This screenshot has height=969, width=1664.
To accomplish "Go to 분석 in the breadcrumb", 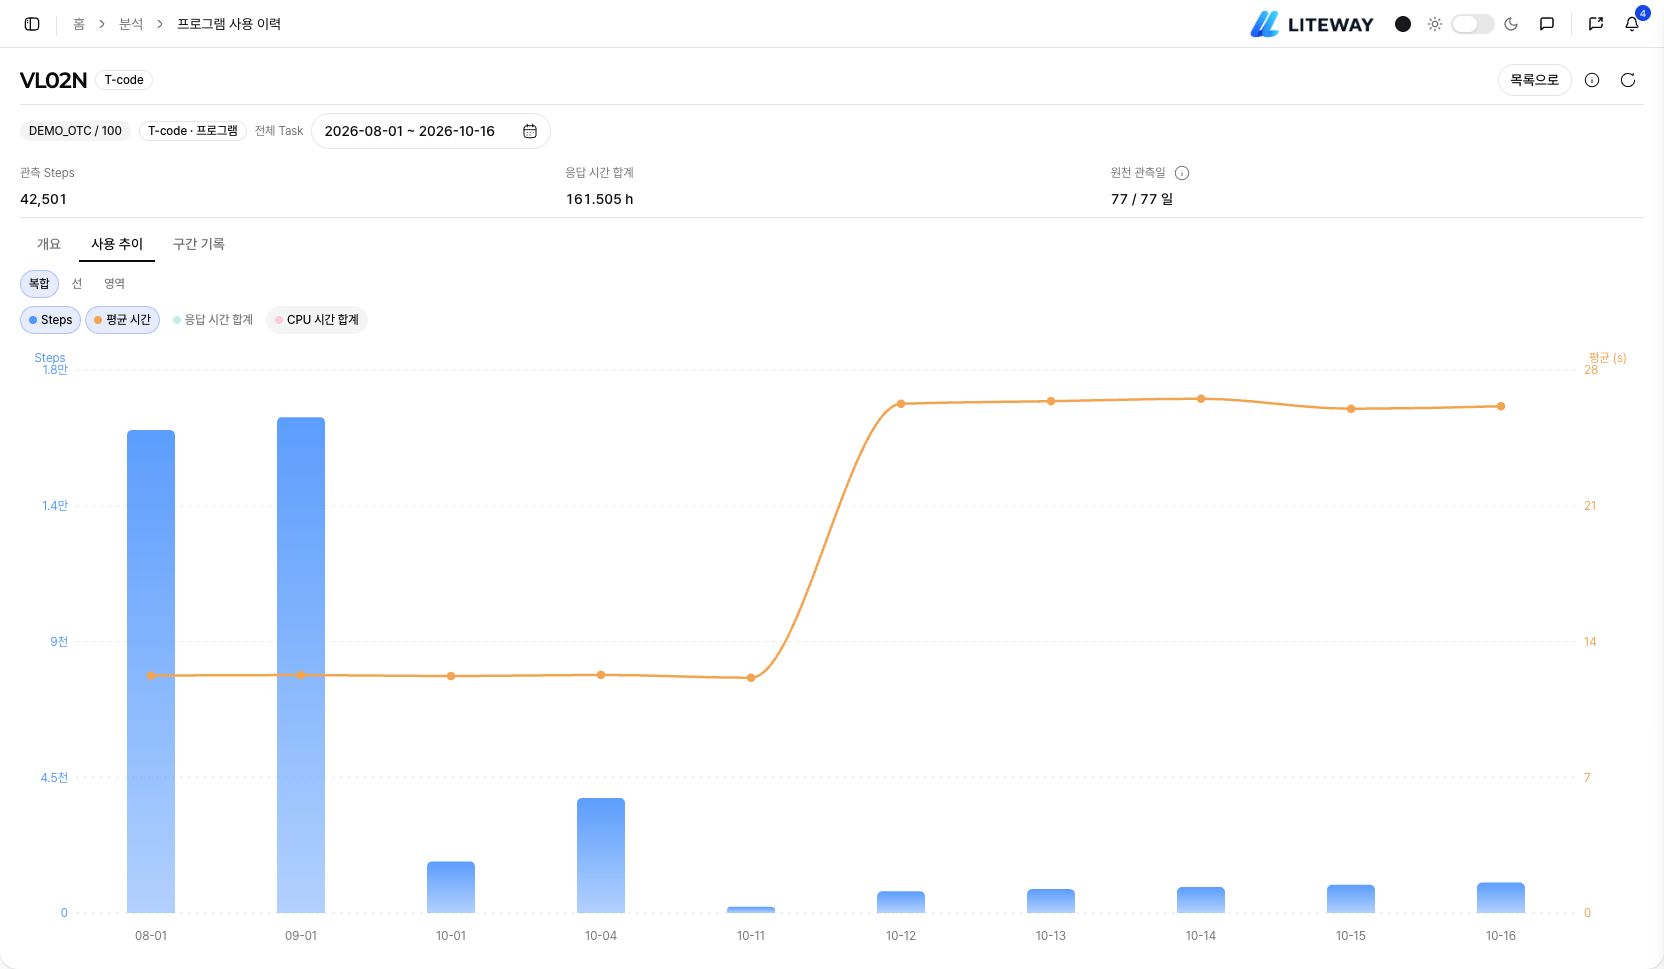I will click(131, 24).
